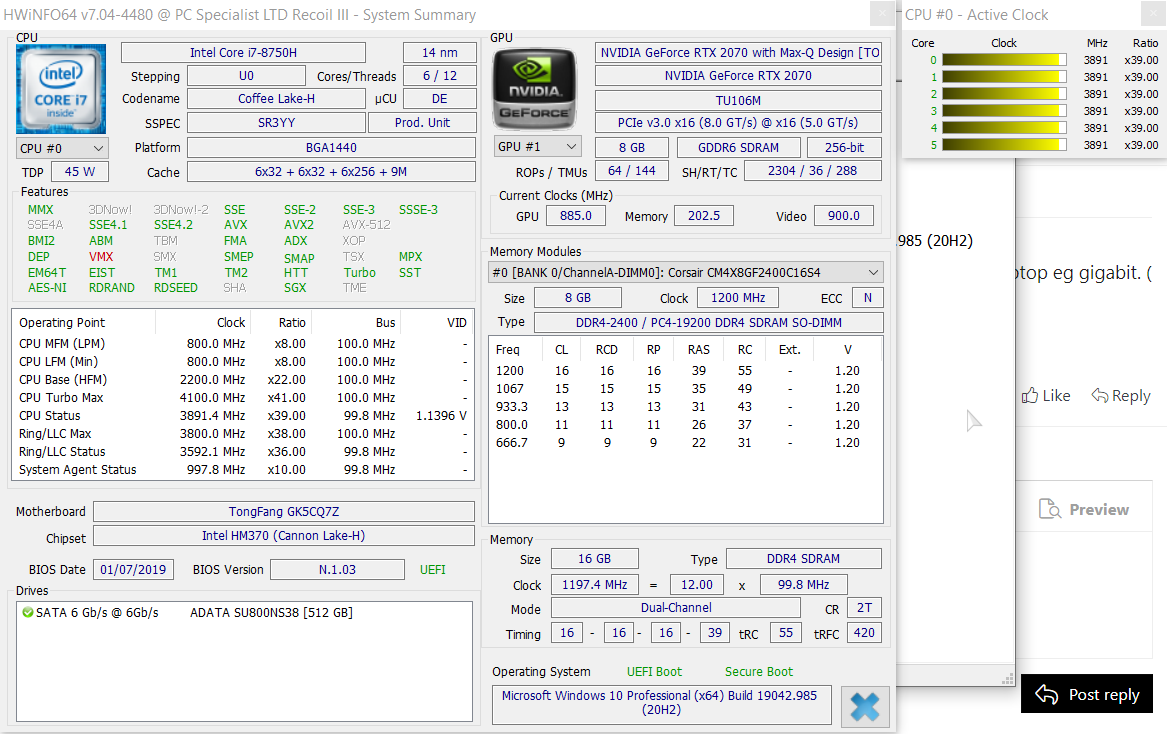Click the Intel Core i7 logo
This screenshot has width=1167, height=734.
click(61, 89)
